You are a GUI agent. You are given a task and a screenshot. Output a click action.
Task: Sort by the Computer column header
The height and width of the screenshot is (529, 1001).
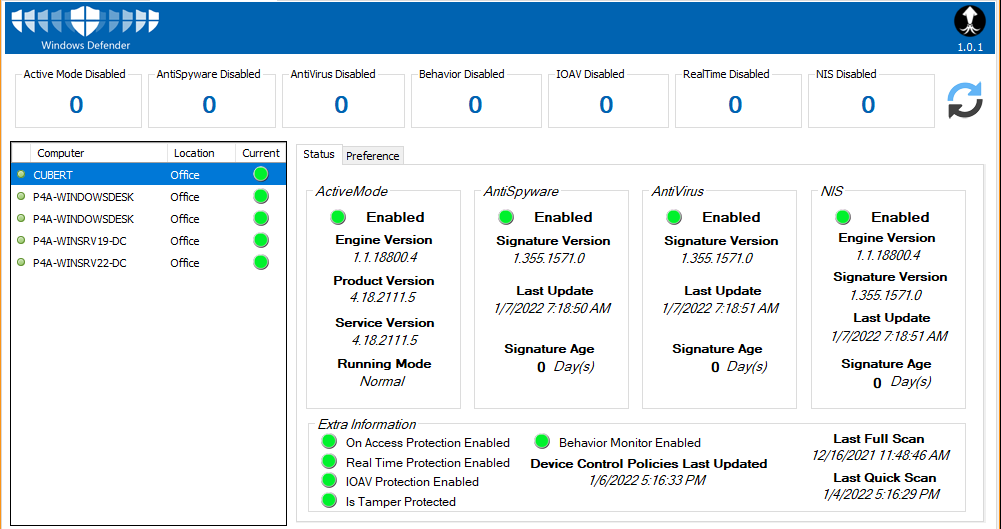(98, 153)
